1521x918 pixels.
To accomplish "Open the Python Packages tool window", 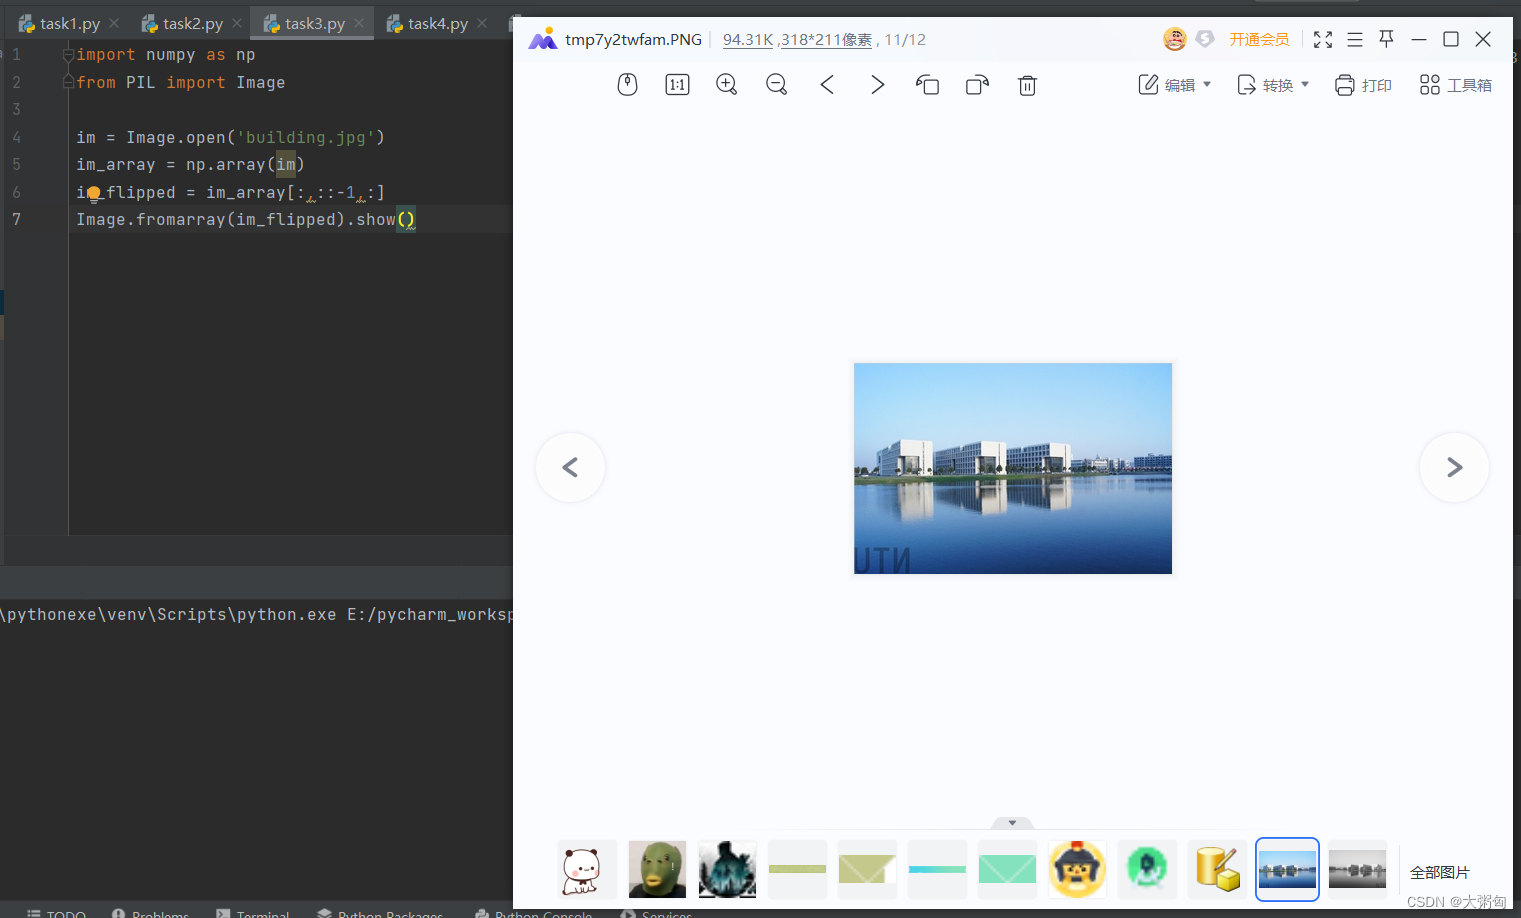I will tap(380, 913).
